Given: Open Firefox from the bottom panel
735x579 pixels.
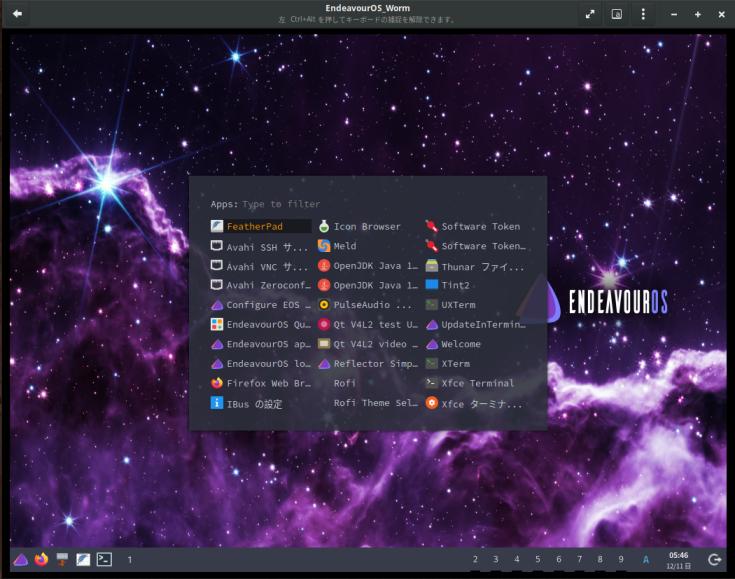Looking at the screenshot, I should [x=41, y=559].
